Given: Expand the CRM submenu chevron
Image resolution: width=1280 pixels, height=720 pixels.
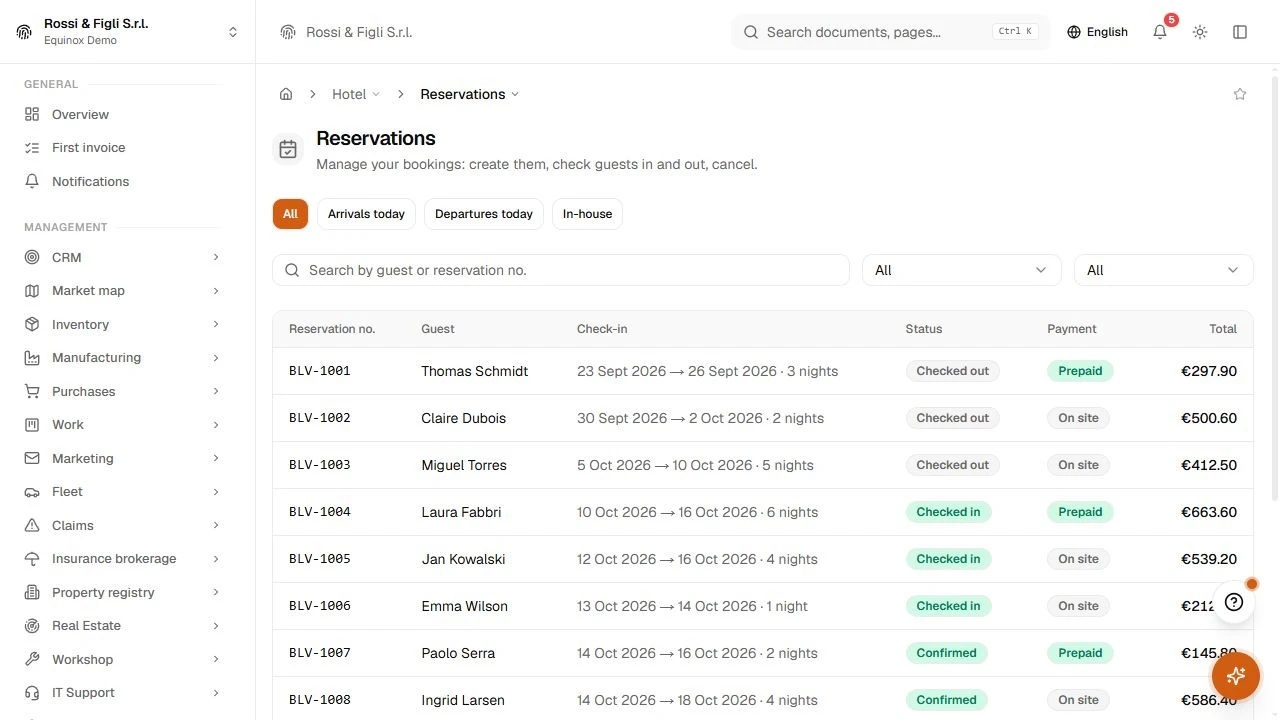Looking at the screenshot, I should (216, 257).
